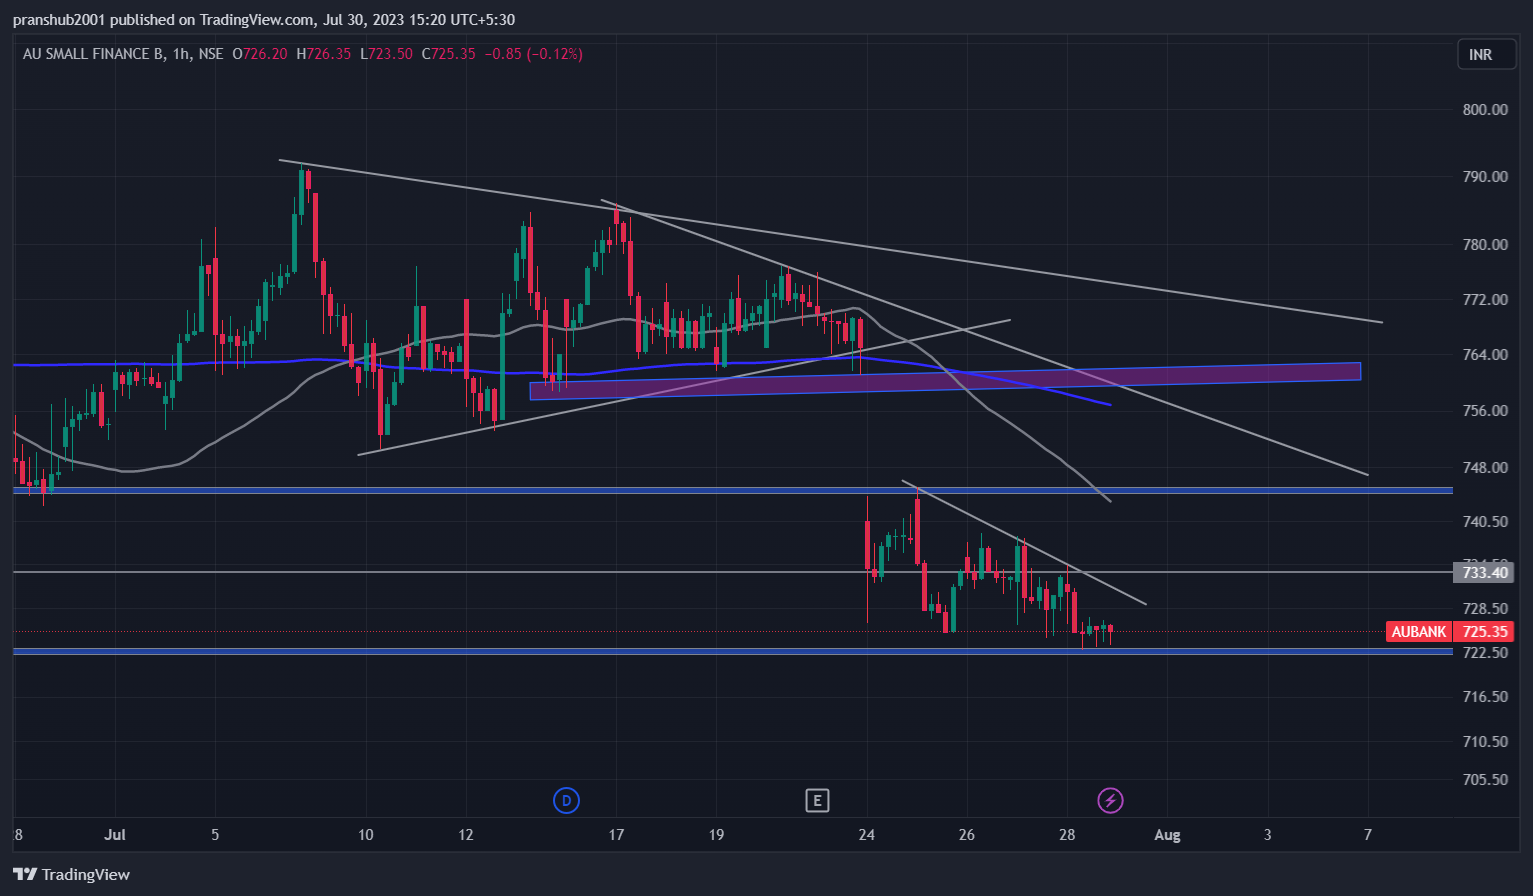Click the 748.00 price scale label

(x=1485, y=468)
